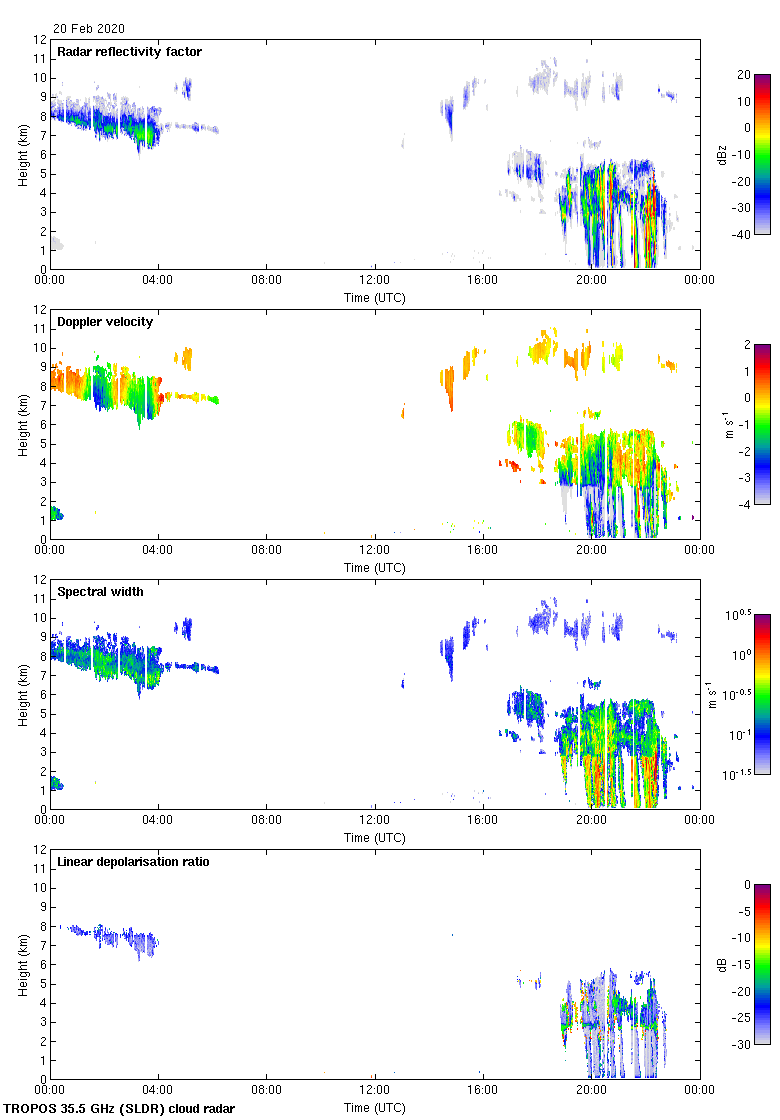The width and height of the screenshot is (780, 1120).
Task: Click 'Height (km)' axis label of Spectral width plot
Action: [x=23, y=694]
